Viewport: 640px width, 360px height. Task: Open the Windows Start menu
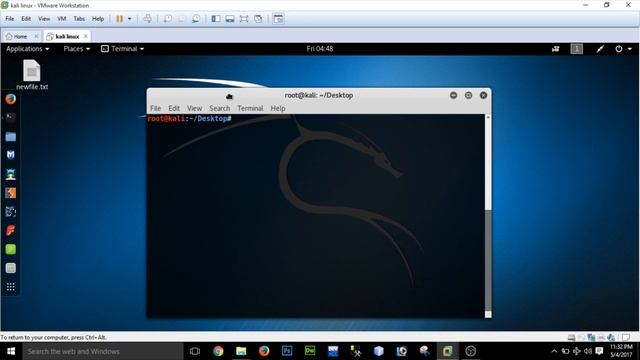11,351
